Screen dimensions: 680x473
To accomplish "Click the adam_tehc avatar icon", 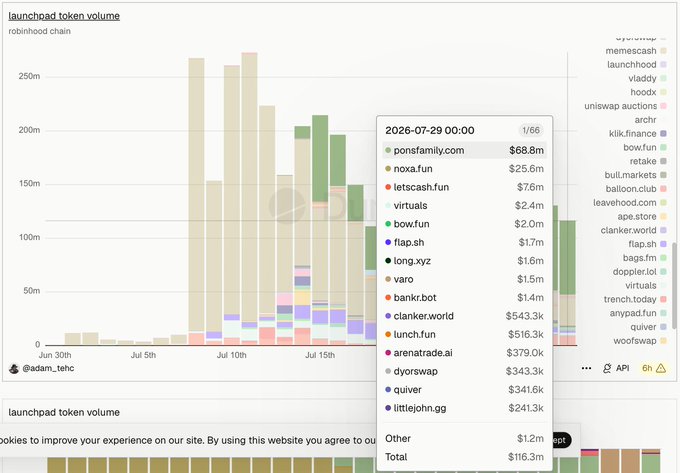I will (14, 369).
